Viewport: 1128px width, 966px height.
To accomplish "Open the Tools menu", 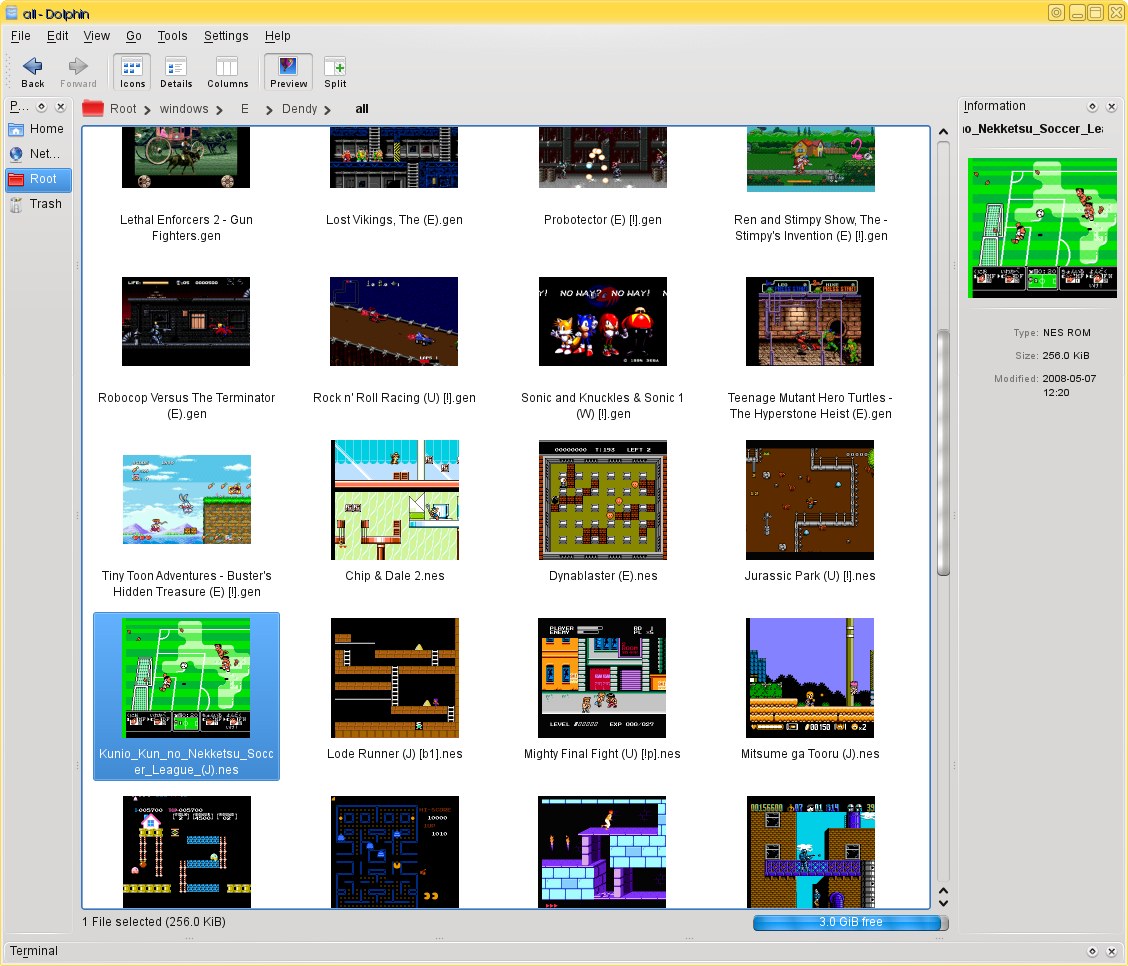I will [173, 36].
